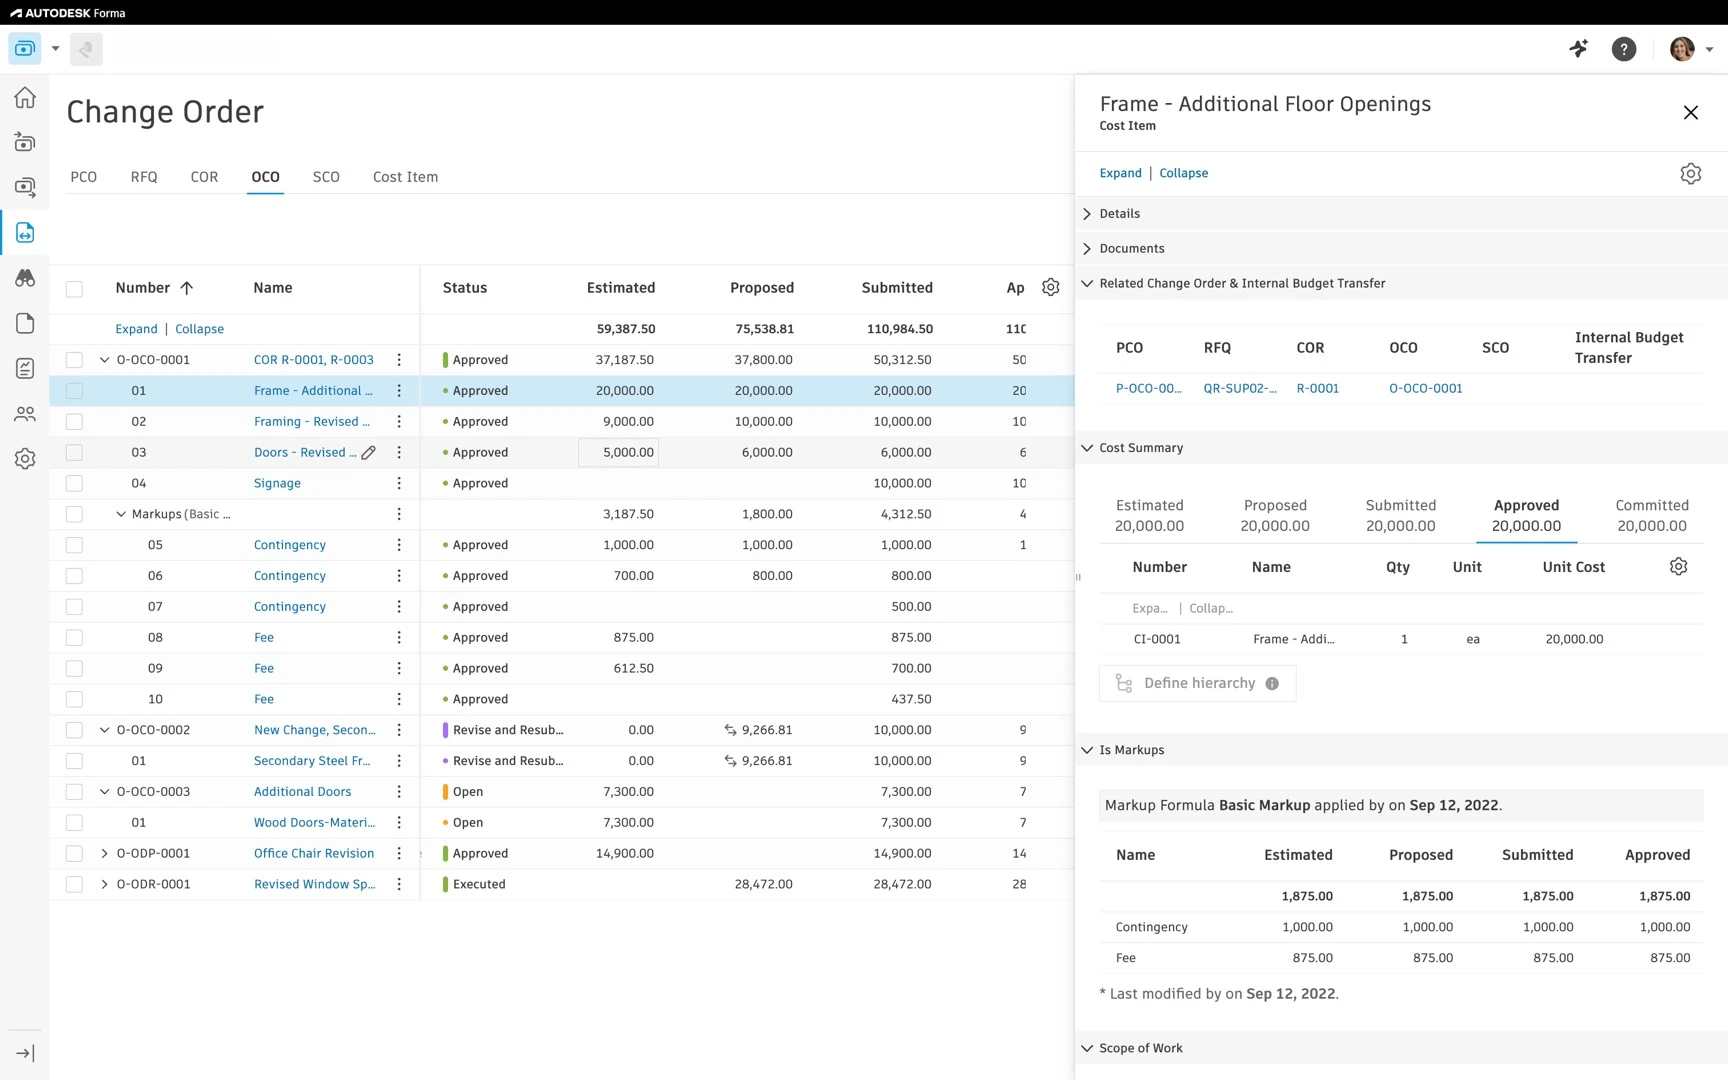Close the Frame - Additional Floor Openings panel

[1690, 113]
